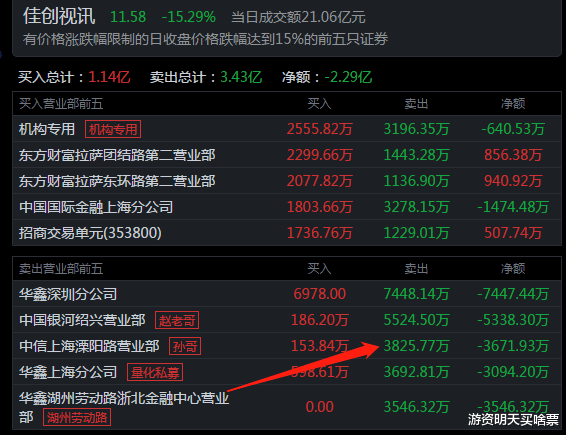Click buy amount 2555.82万

coord(319,129)
